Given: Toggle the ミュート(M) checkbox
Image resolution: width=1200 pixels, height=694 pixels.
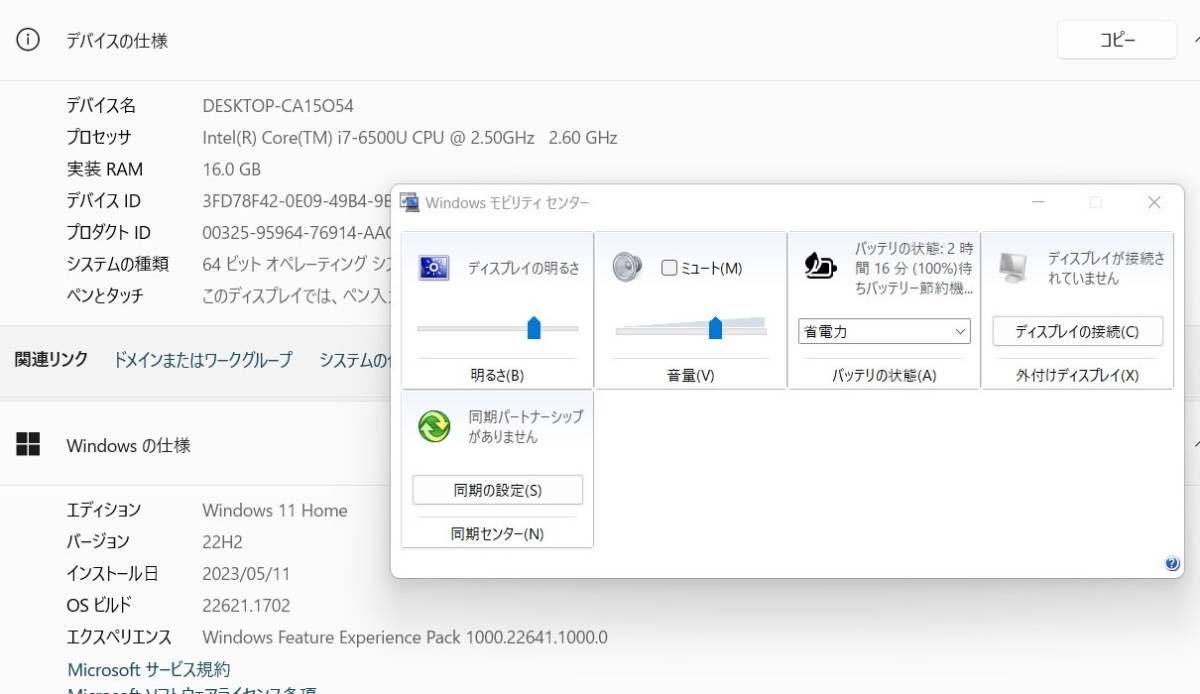Looking at the screenshot, I should [x=669, y=268].
